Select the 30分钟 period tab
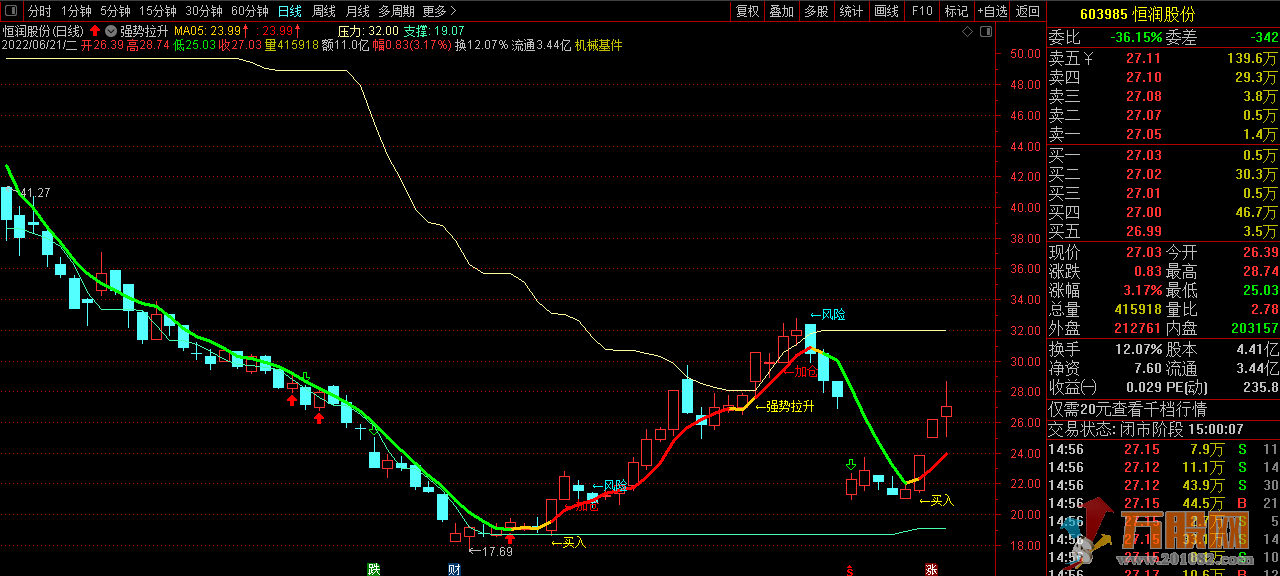1280x576 pixels. [203, 11]
